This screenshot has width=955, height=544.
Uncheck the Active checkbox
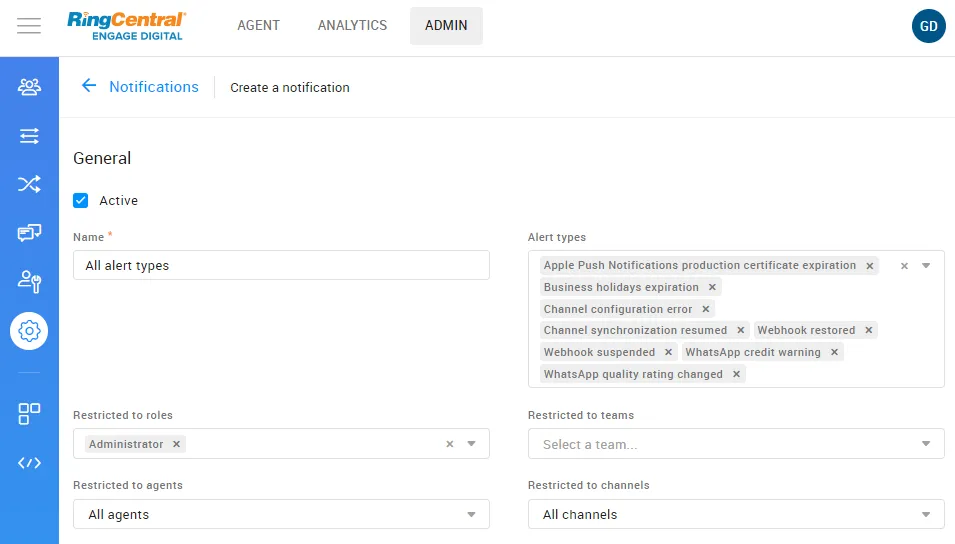[81, 201]
